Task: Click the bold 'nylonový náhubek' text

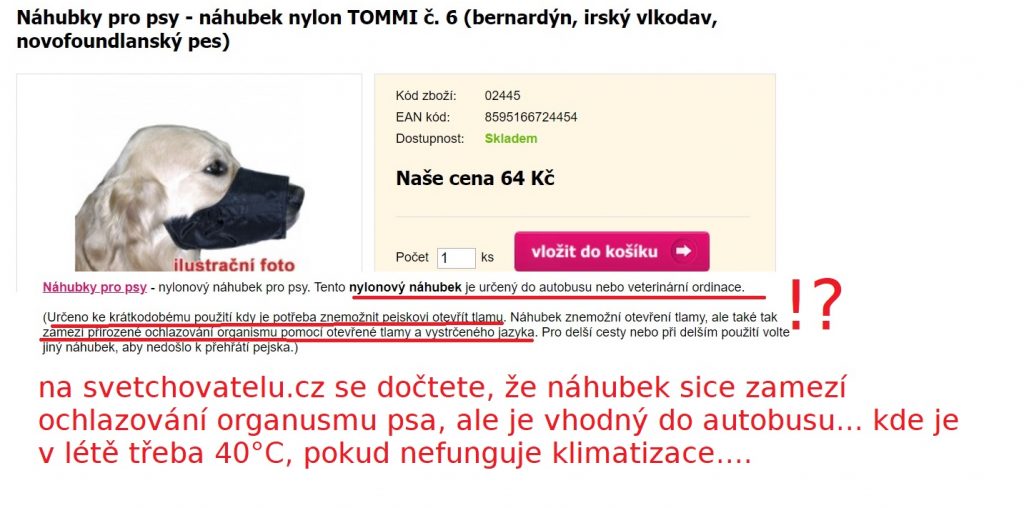Action: (406, 287)
